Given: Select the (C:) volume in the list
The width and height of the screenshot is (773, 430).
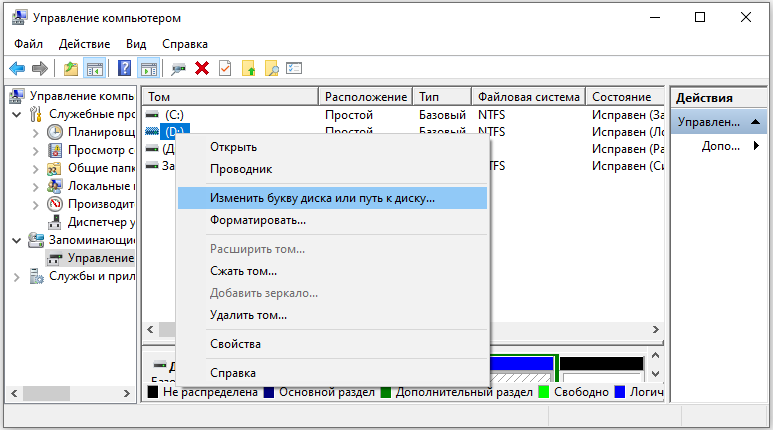Looking at the screenshot, I should click(174, 115).
